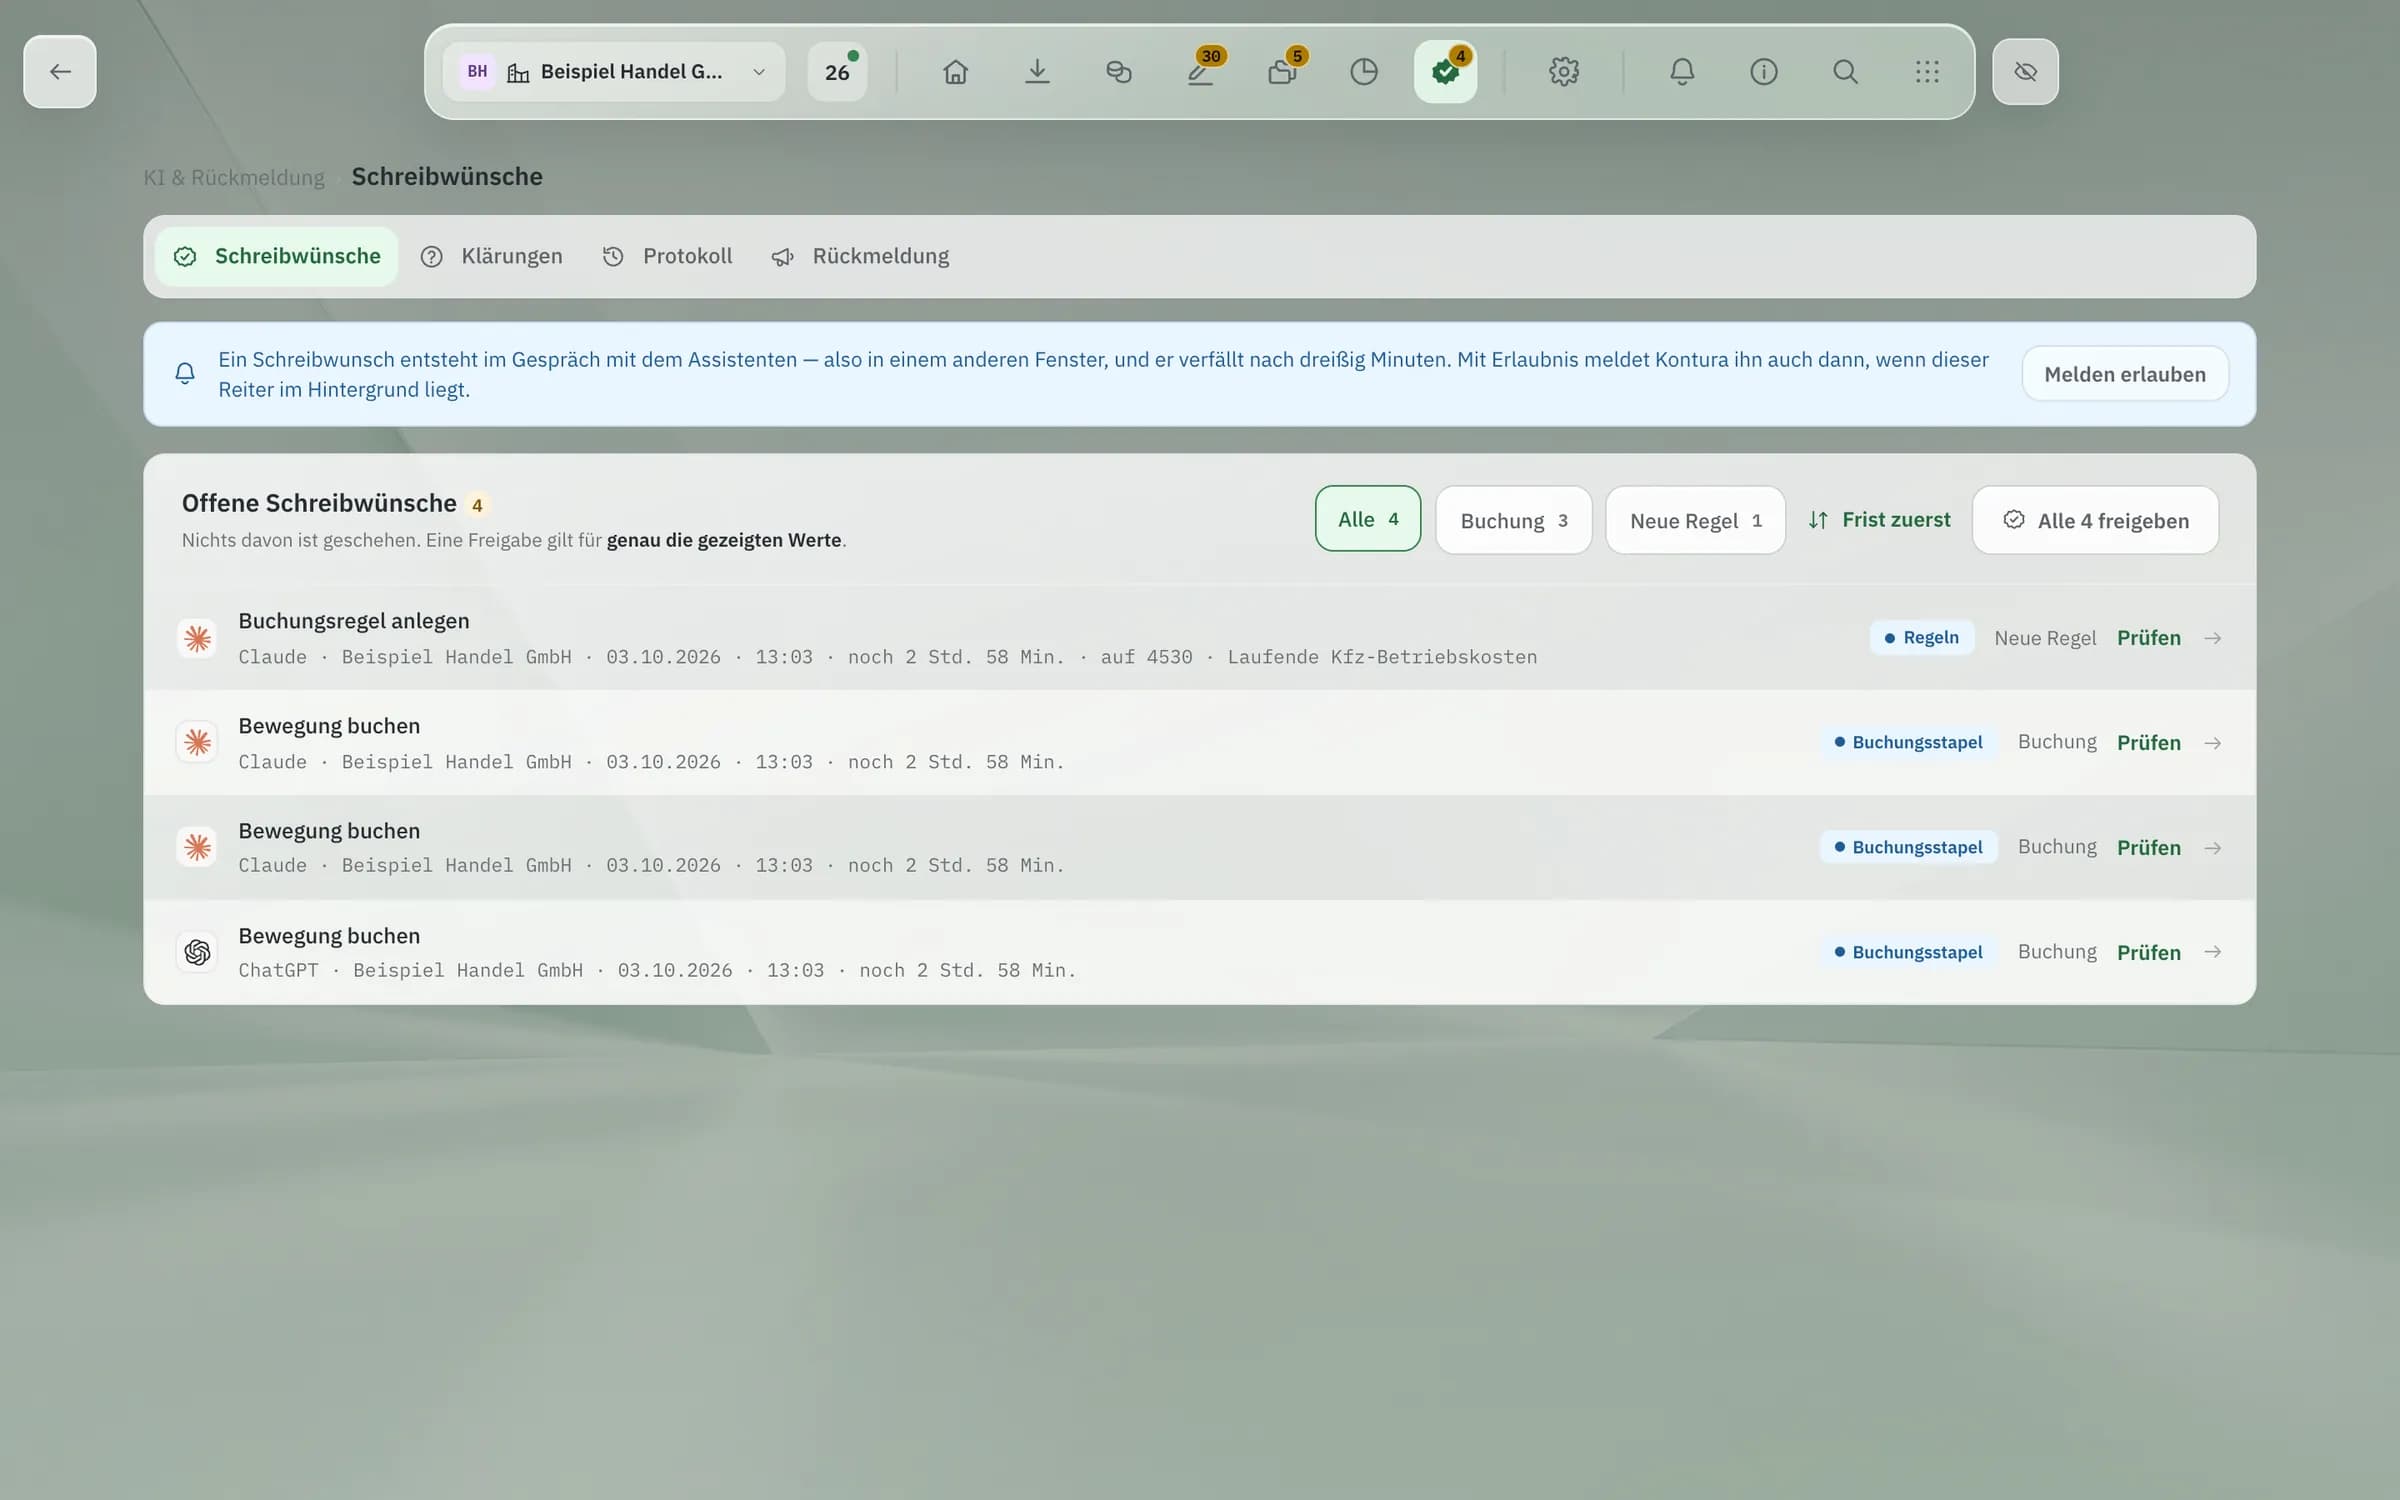Viewport: 2400px width, 1500px height.
Task: Open the info circle icon
Action: [1764, 72]
